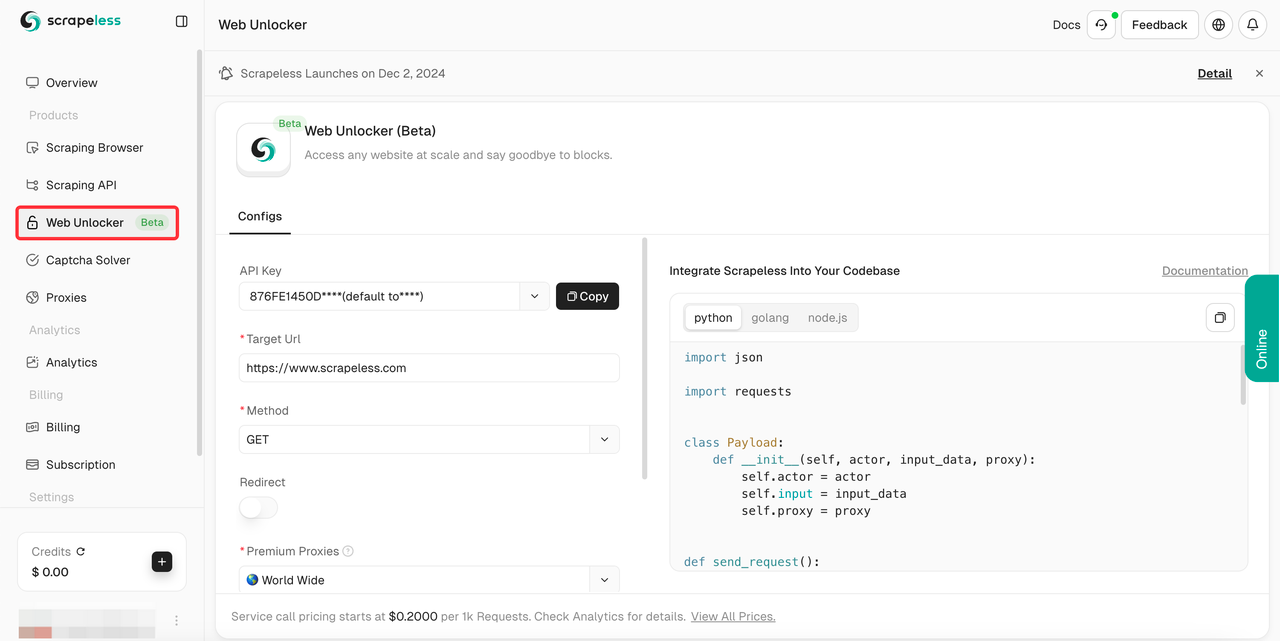The width and height of the screenshot is (1280, 641).
Task: Open the Method GET dropdown
Action: pos(429,439)
